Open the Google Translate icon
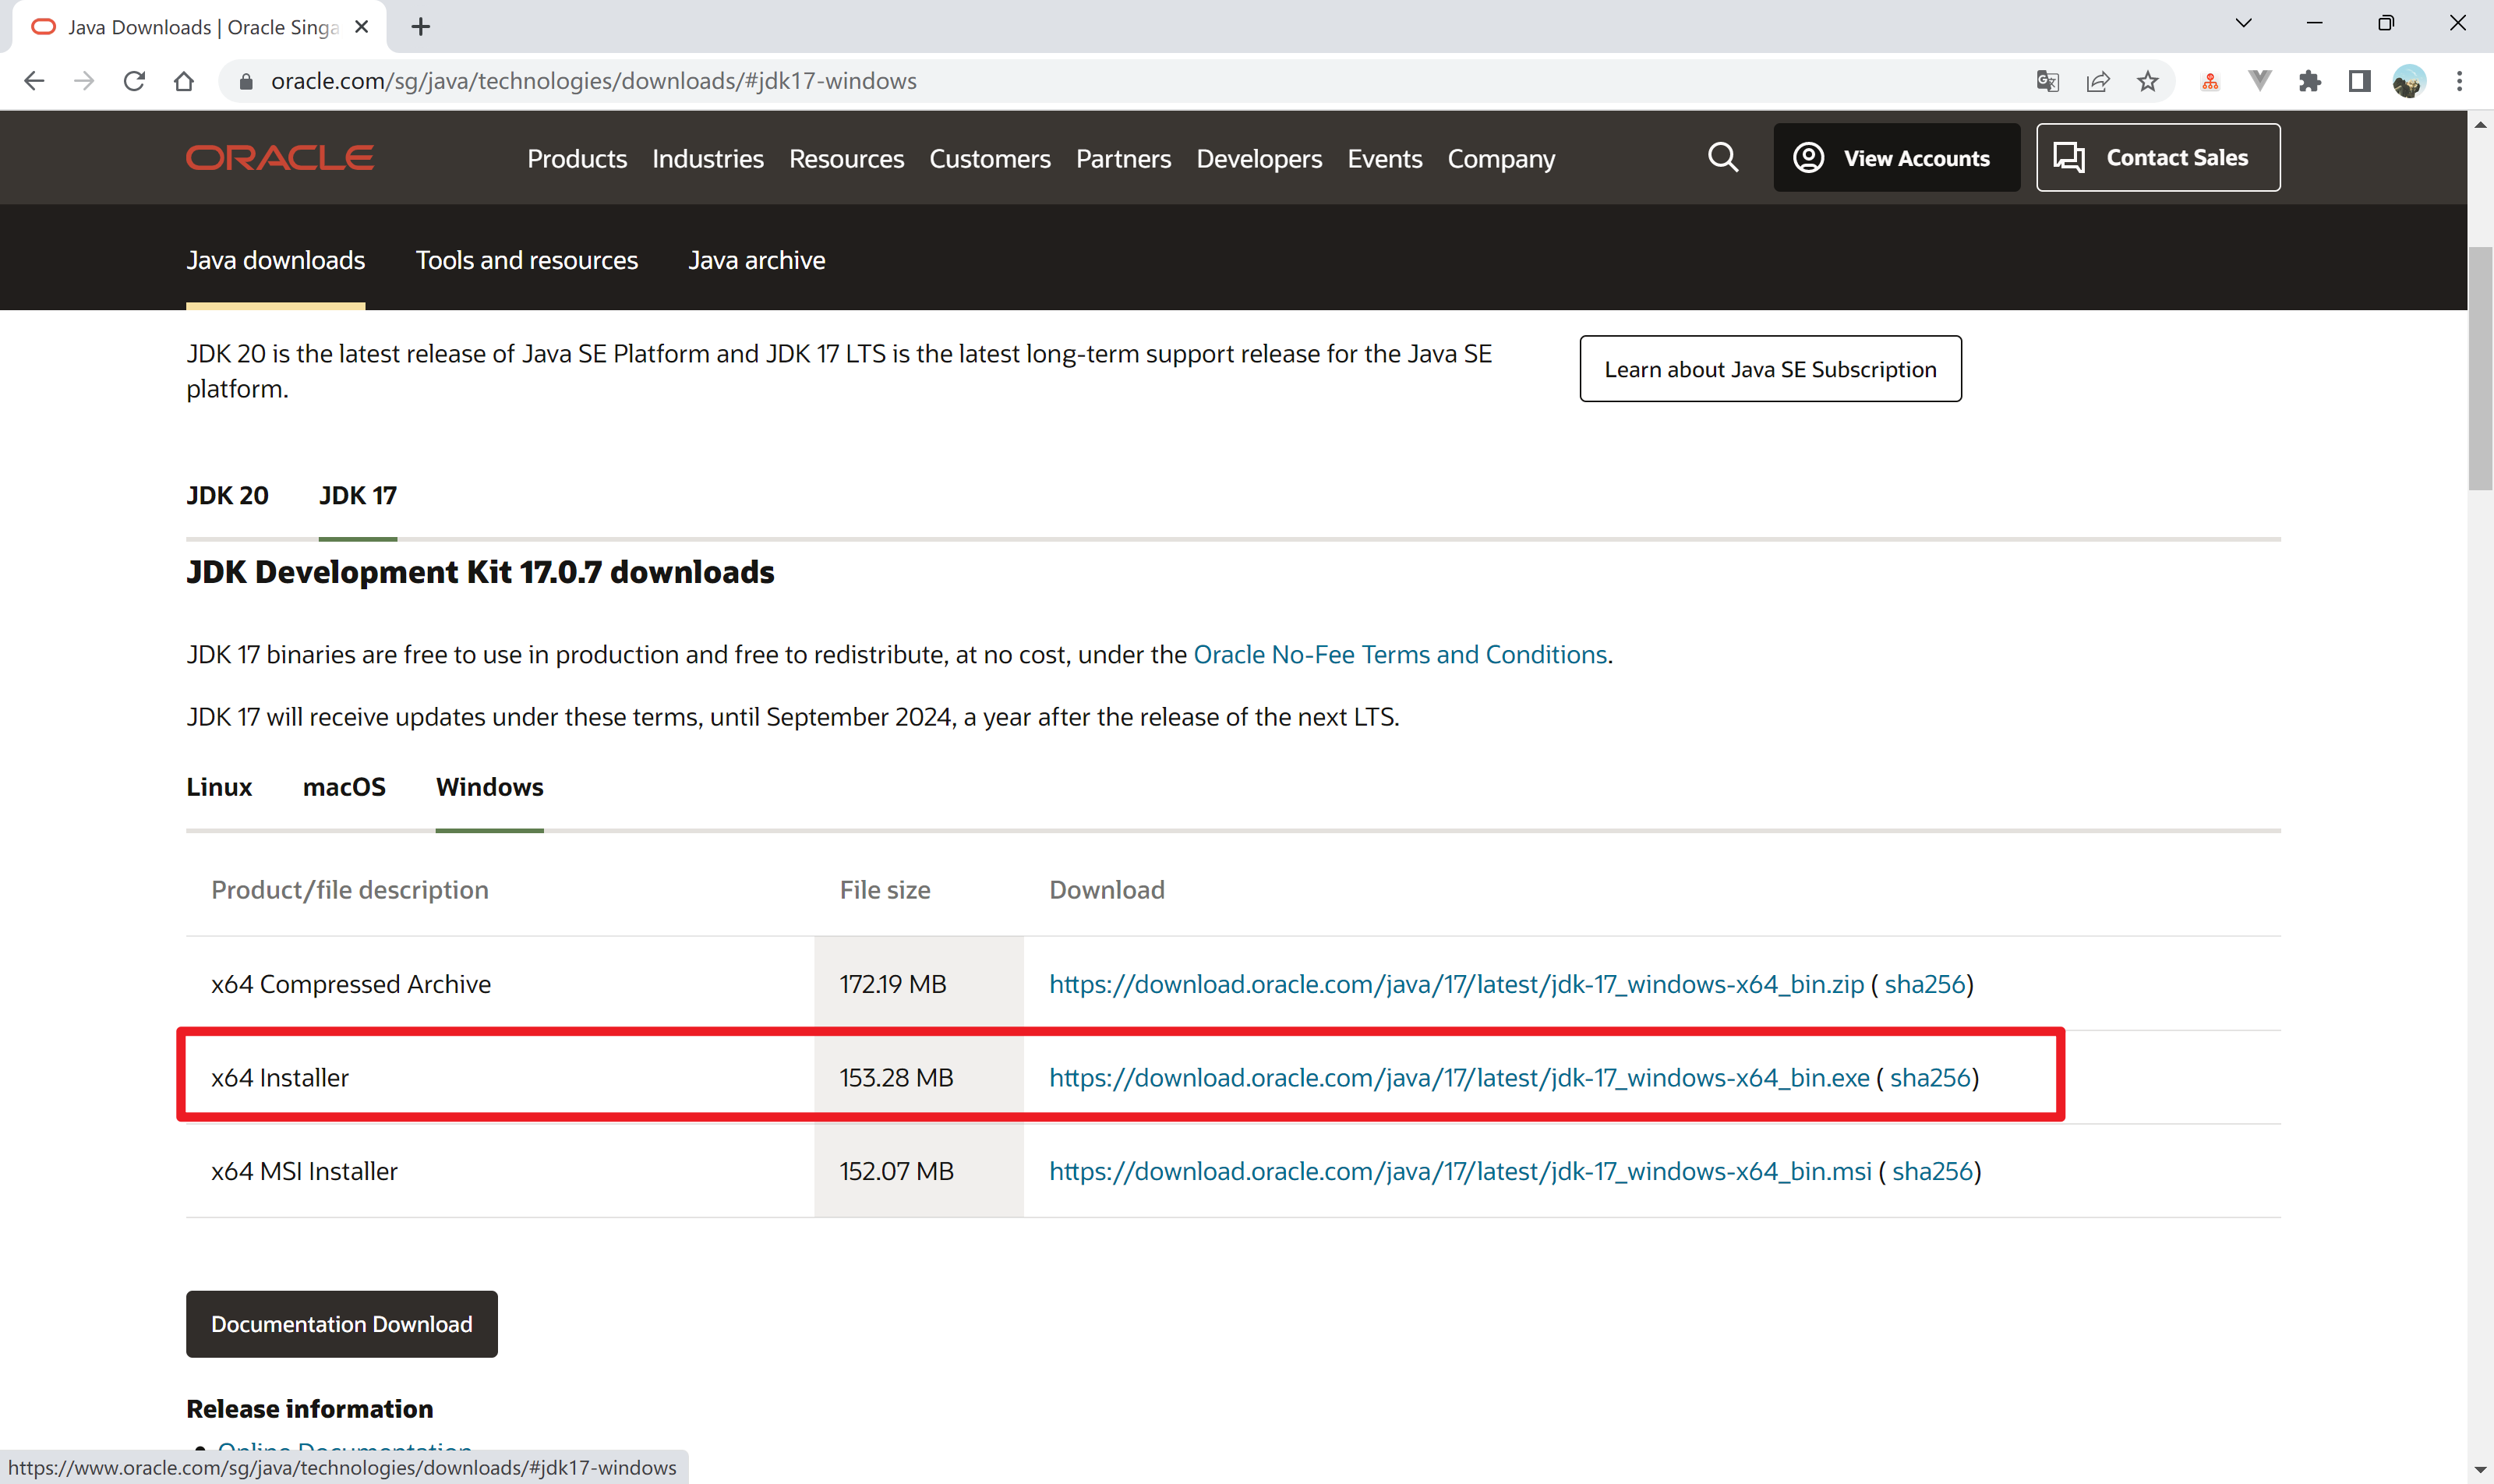Viewport: 2494px width, 1484px height. coord(2047,81)
